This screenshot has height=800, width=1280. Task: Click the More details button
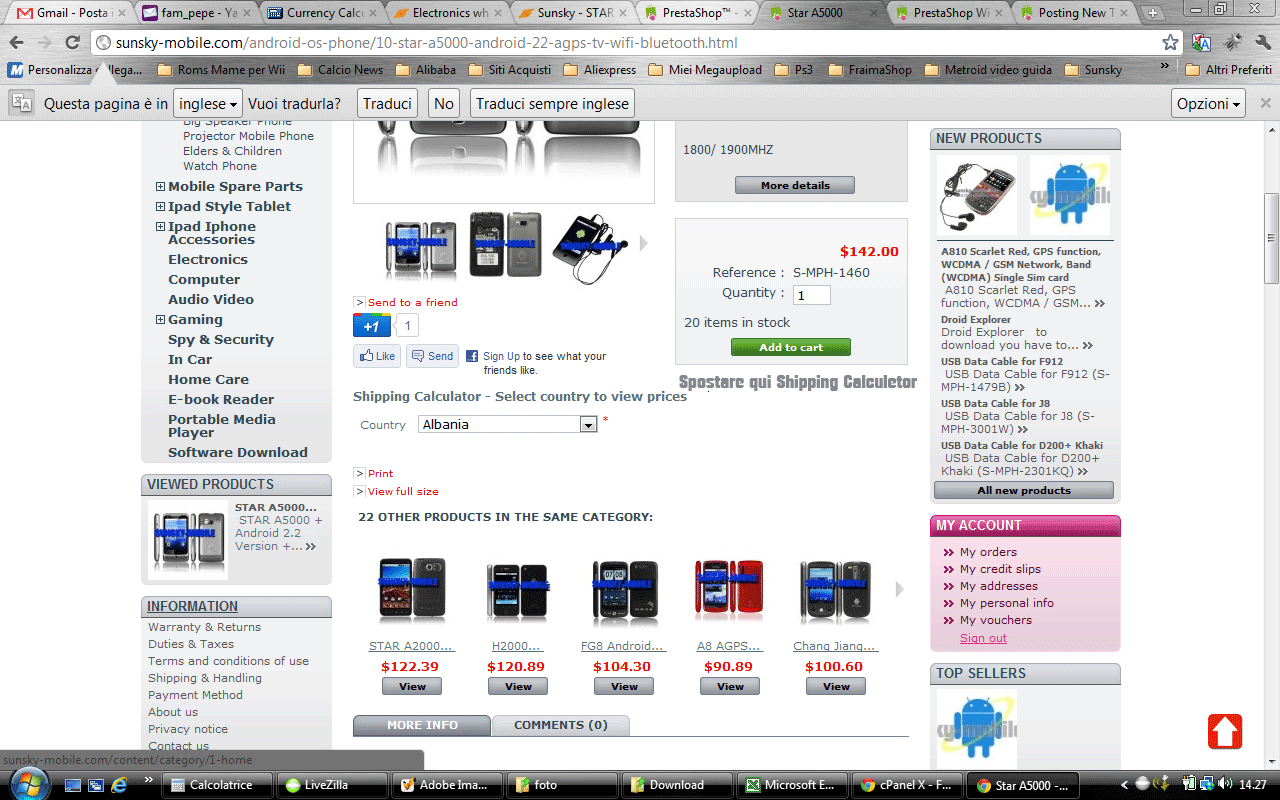click(x=795, y=185)
